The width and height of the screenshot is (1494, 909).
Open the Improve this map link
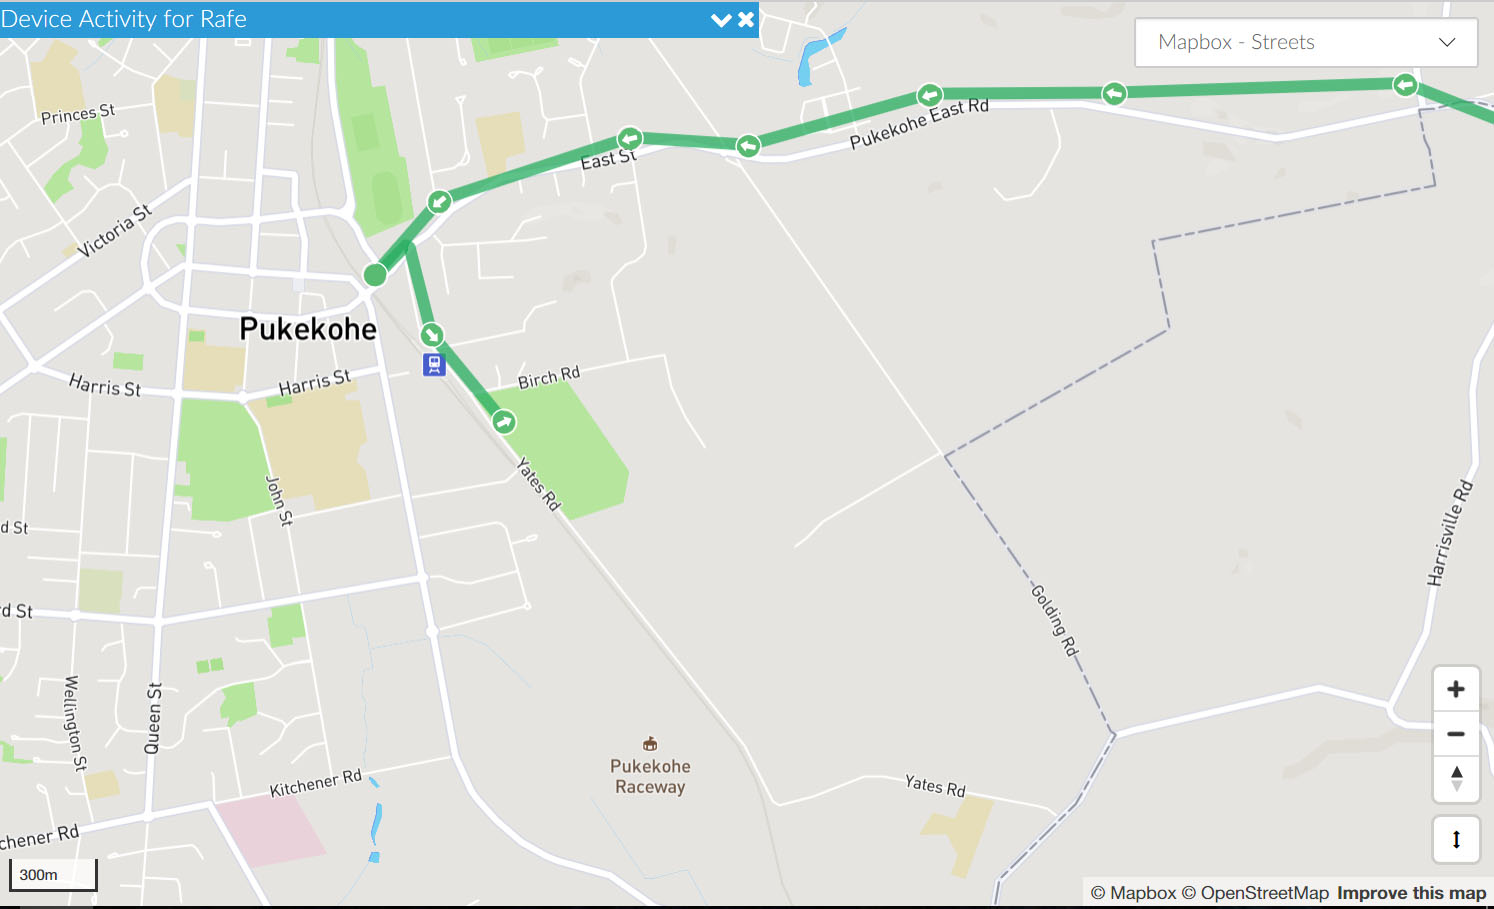point(1411,893)
